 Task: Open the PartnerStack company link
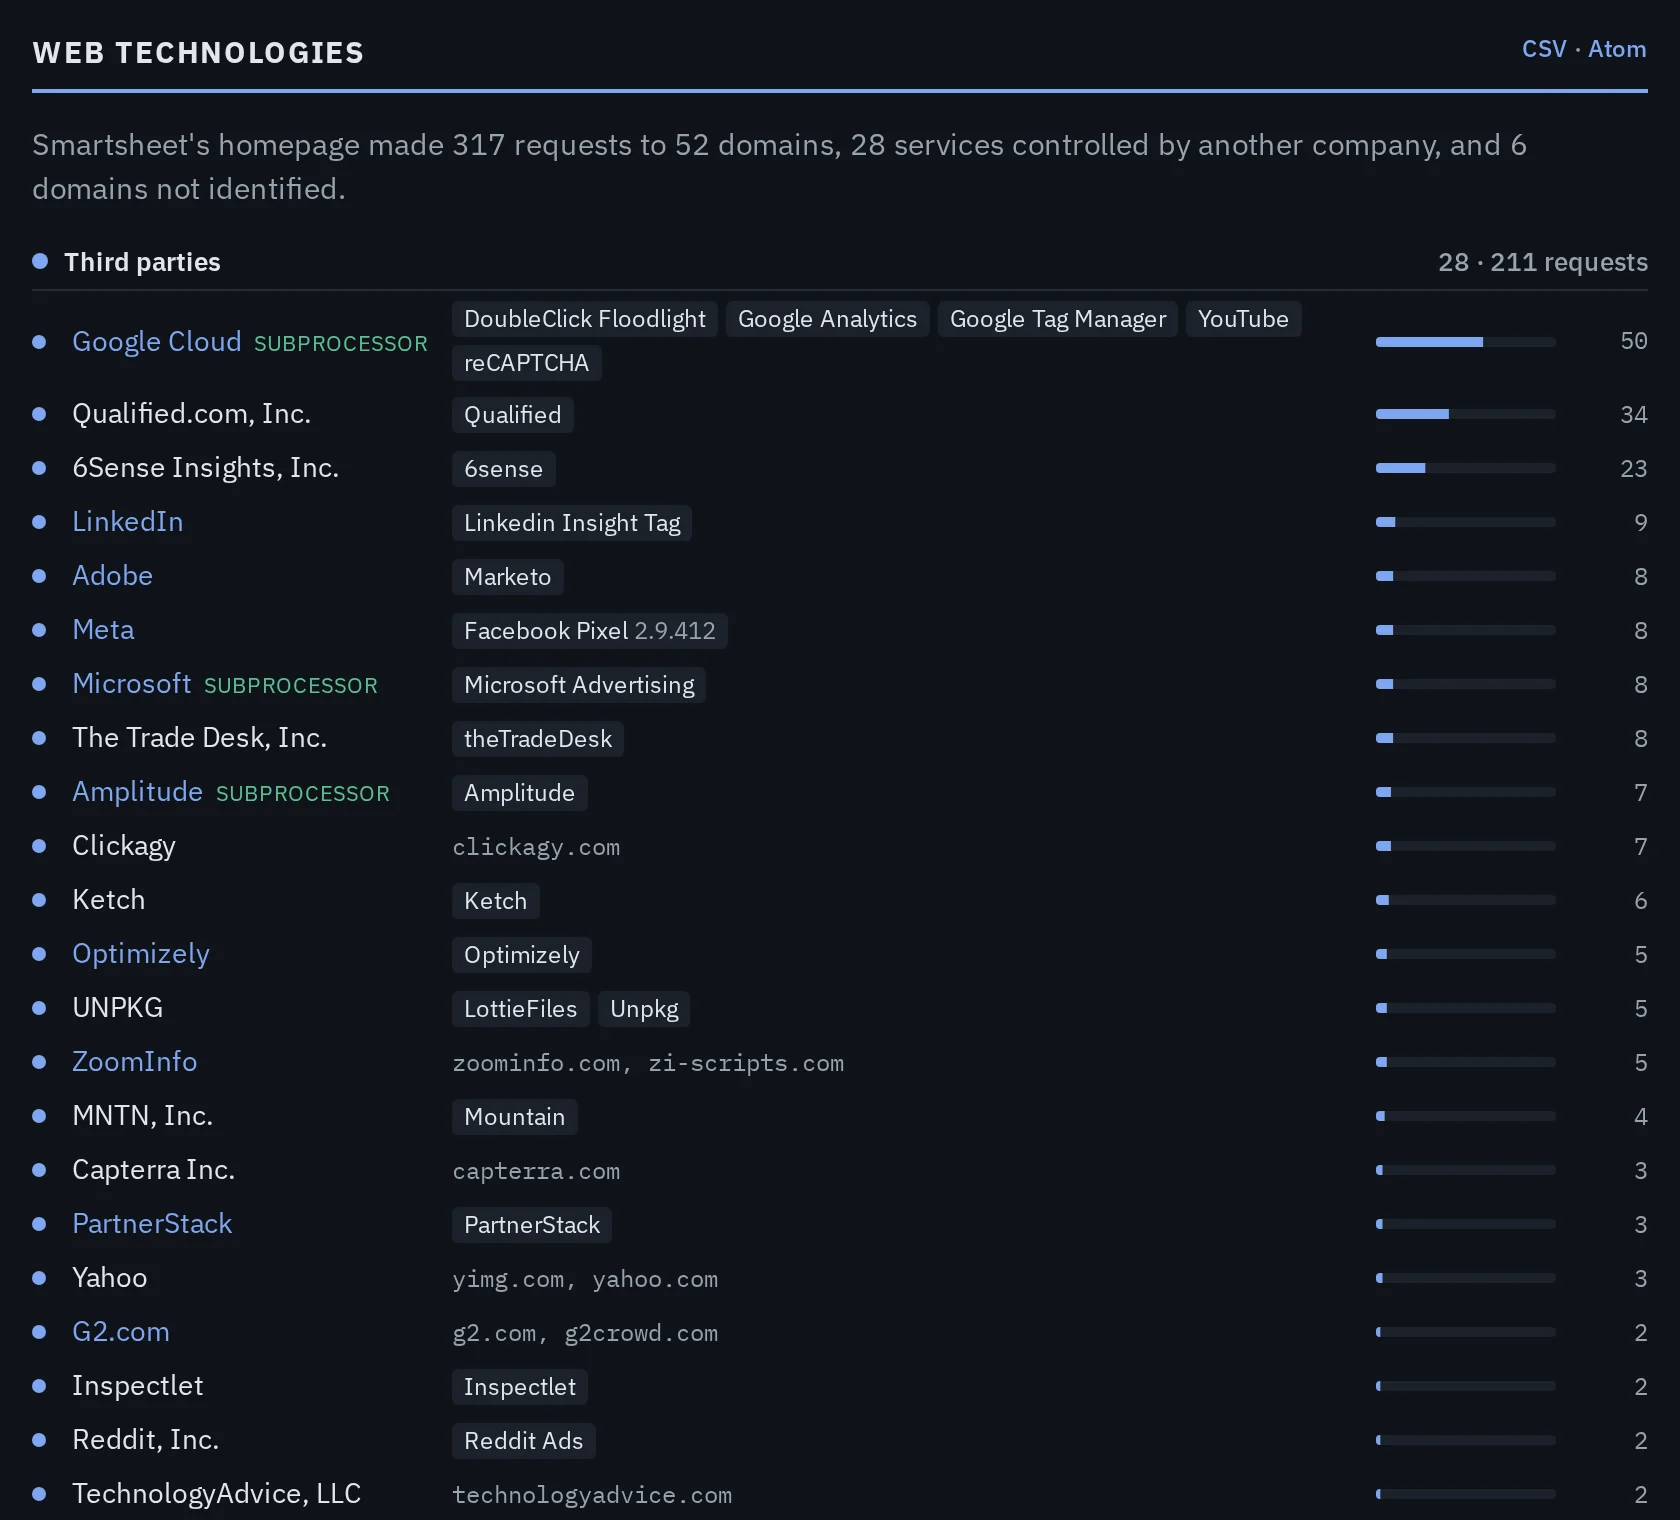[x=152, y=1224]
